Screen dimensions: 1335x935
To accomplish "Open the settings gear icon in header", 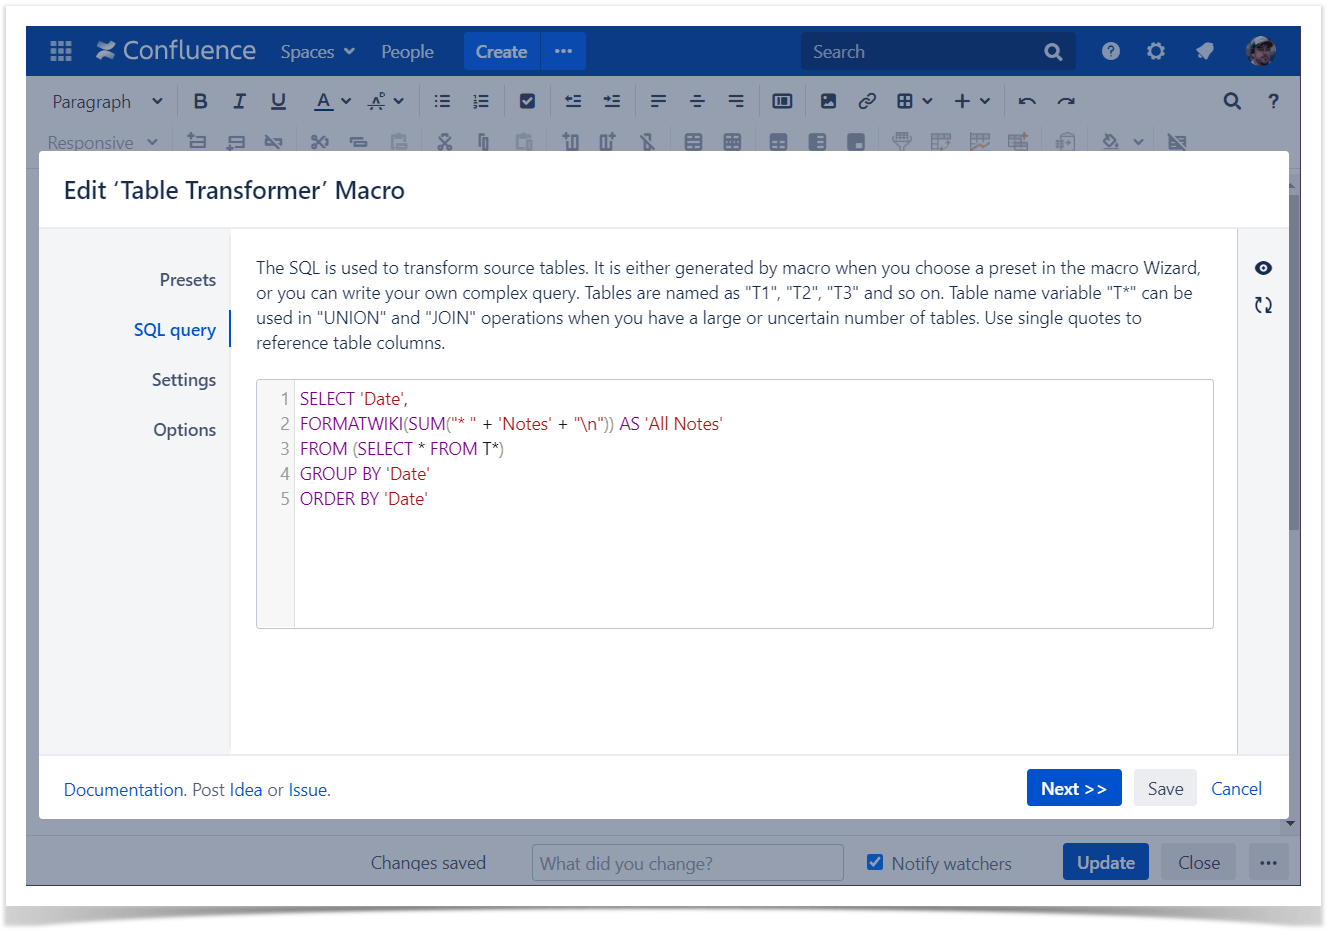I will tap(1156, 51).
